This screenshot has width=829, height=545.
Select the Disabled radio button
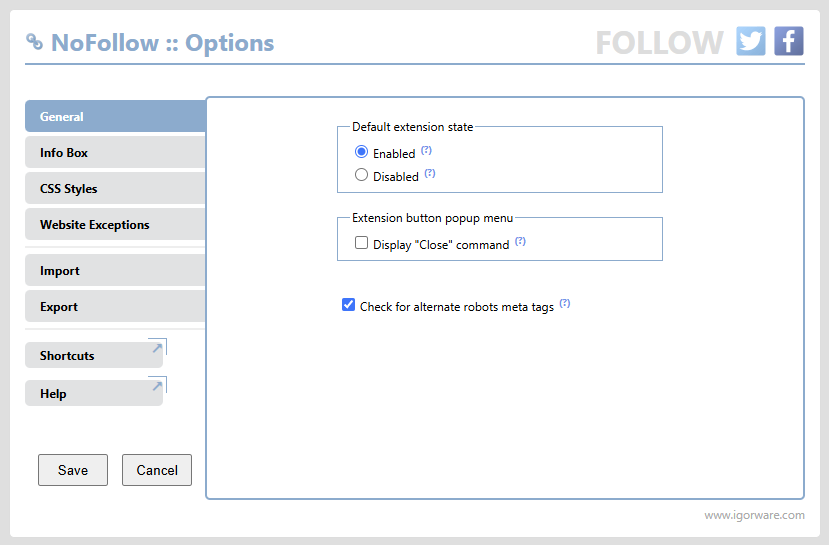tap(362, 175)
